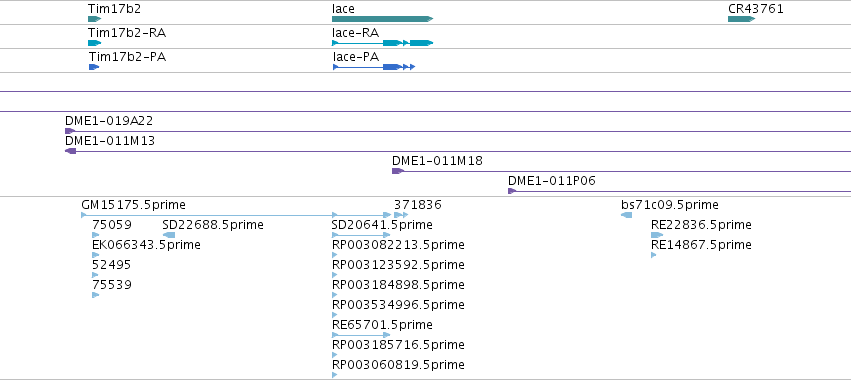Click the RE14867.5prime label
851x380 pixels.
[x=701, y=245]
